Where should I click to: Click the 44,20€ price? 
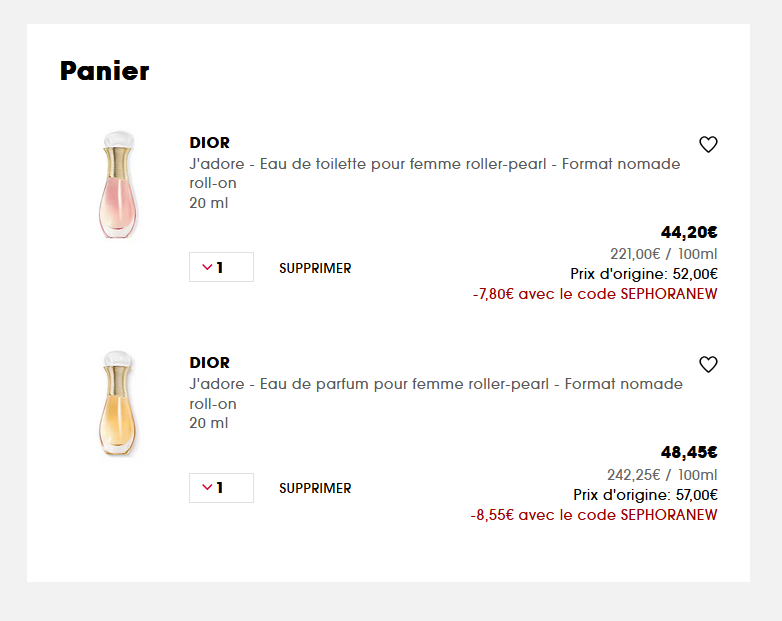point(689,232)
